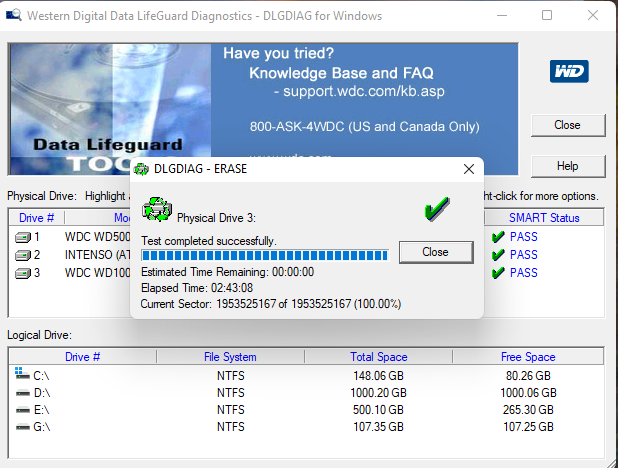This screenshot has width=618, height=468.
Task: Click the 265.30 GB free space value
Action: (x=528, y=410)
